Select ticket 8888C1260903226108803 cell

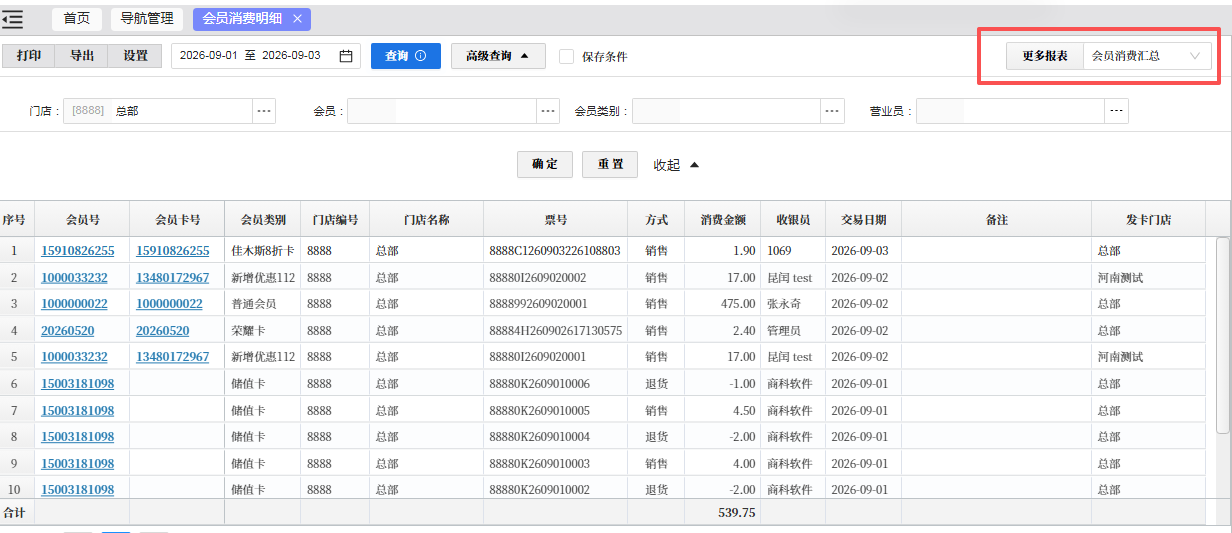[556, 251]
